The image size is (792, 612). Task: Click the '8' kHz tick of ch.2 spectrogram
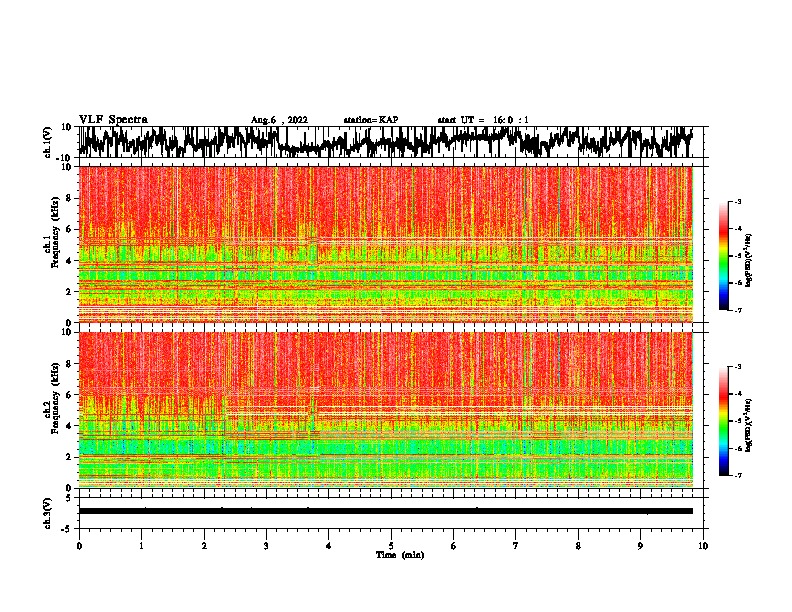pyautogui.click(x=69, y=364)
